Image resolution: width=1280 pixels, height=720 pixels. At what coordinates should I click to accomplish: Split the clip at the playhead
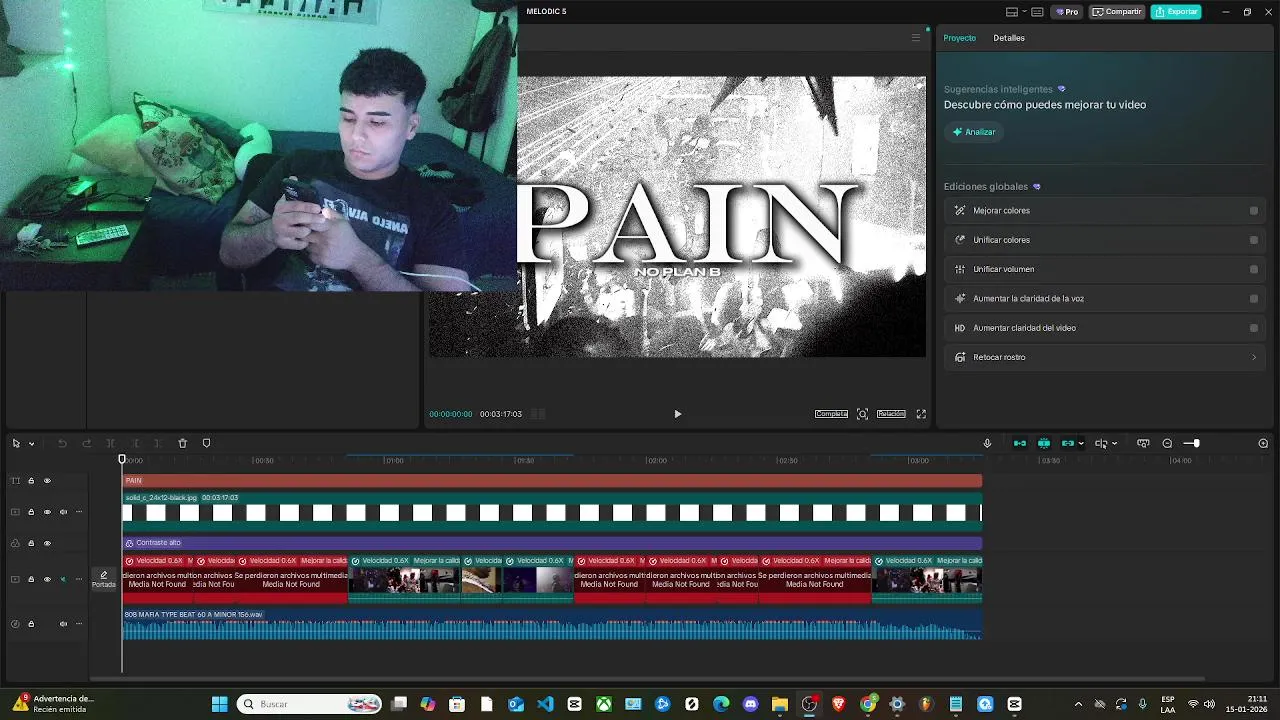(110, 443)
